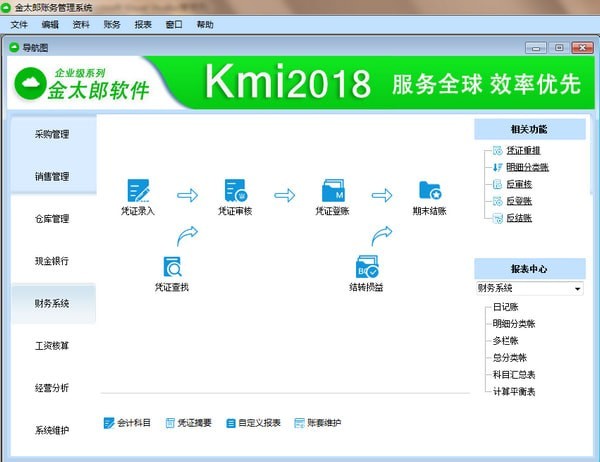Open the 凭证审核 voucher audit icon
600x462 pixels.
236,190
